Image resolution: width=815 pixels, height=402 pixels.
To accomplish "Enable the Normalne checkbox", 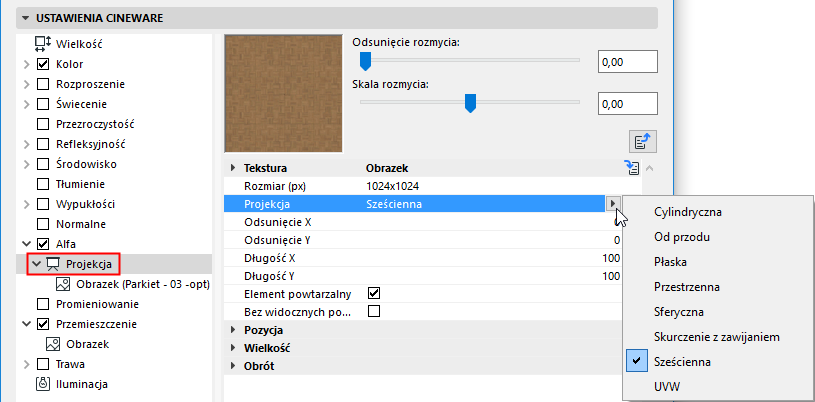I will [x=43, y=224].
